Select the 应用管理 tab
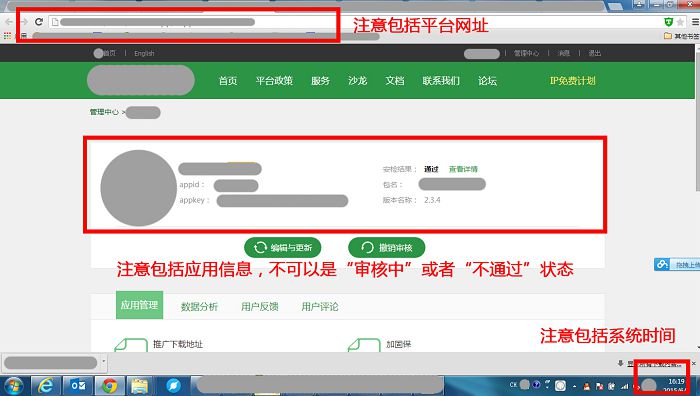The height and width of the screenshot is (396, 700). coord(139,305)
